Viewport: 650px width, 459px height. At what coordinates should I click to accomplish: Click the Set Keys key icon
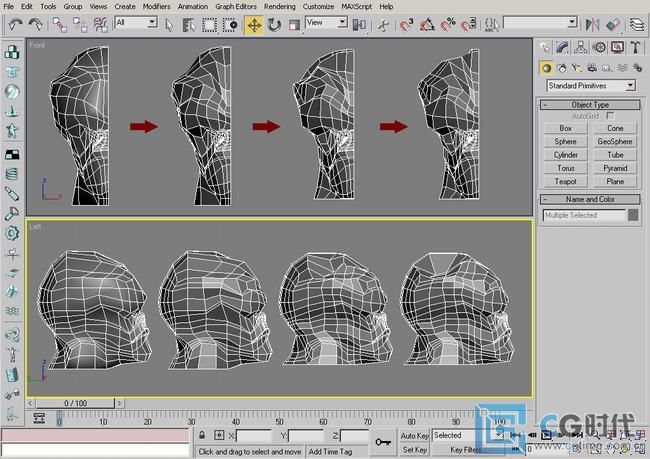(x=383, y=442)
